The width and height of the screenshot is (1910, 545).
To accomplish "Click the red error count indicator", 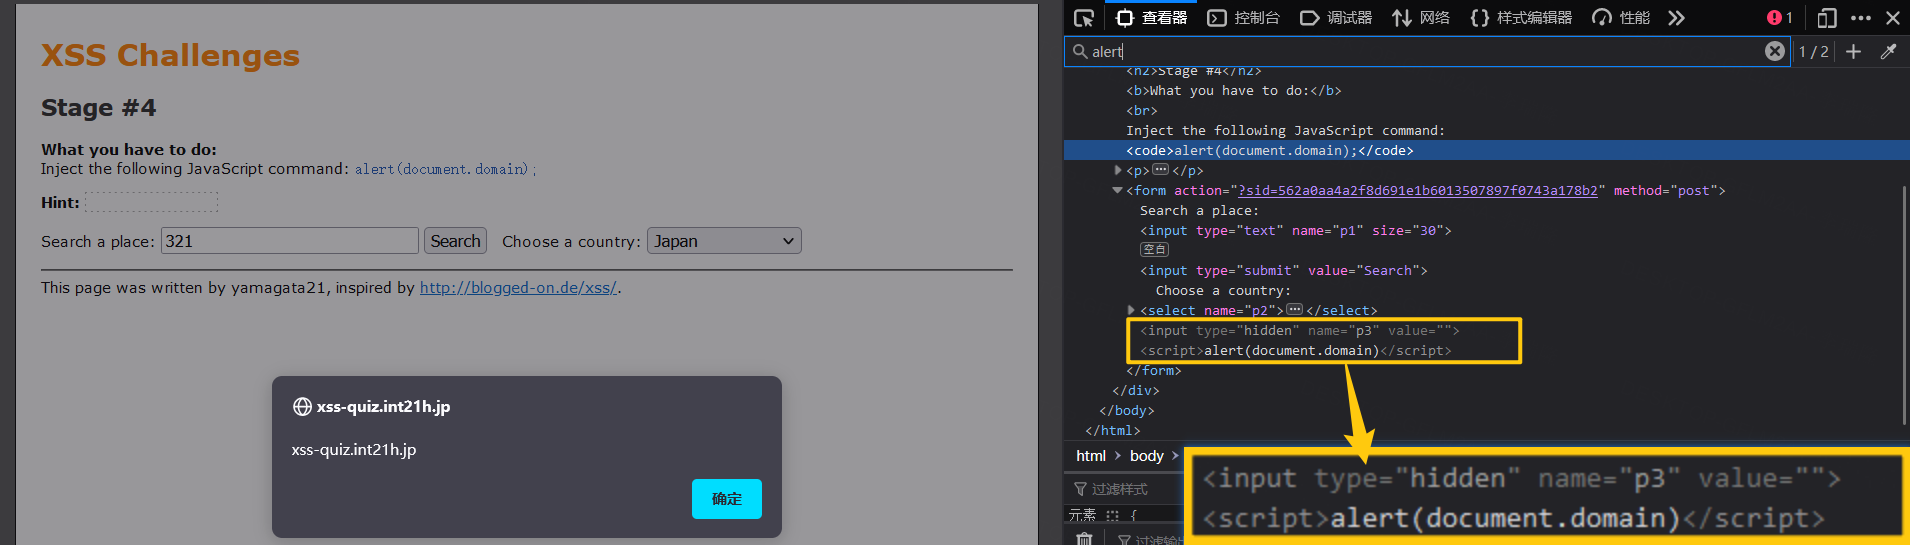I will pos(1779,18).
